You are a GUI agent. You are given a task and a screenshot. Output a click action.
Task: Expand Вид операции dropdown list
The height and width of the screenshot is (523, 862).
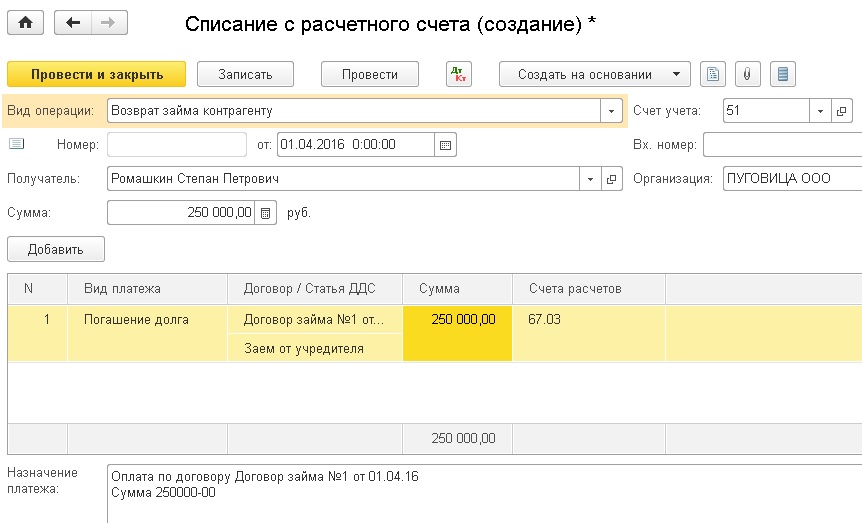[x=611, y=111]
